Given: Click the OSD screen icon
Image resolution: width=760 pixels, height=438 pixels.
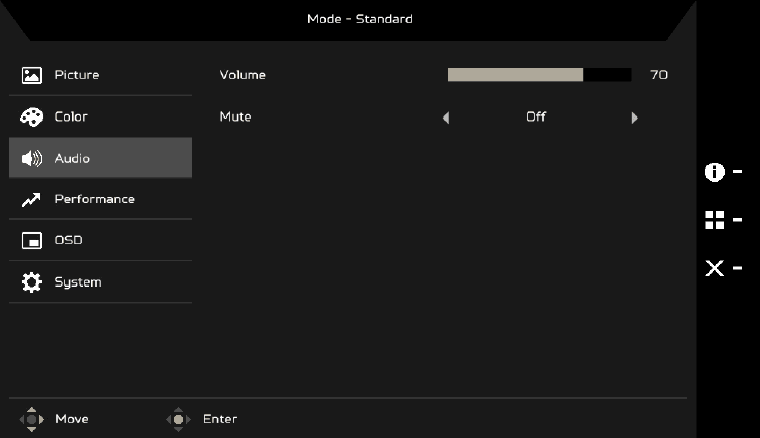Looking at the screenshot, I should click(x=32, y=241).
